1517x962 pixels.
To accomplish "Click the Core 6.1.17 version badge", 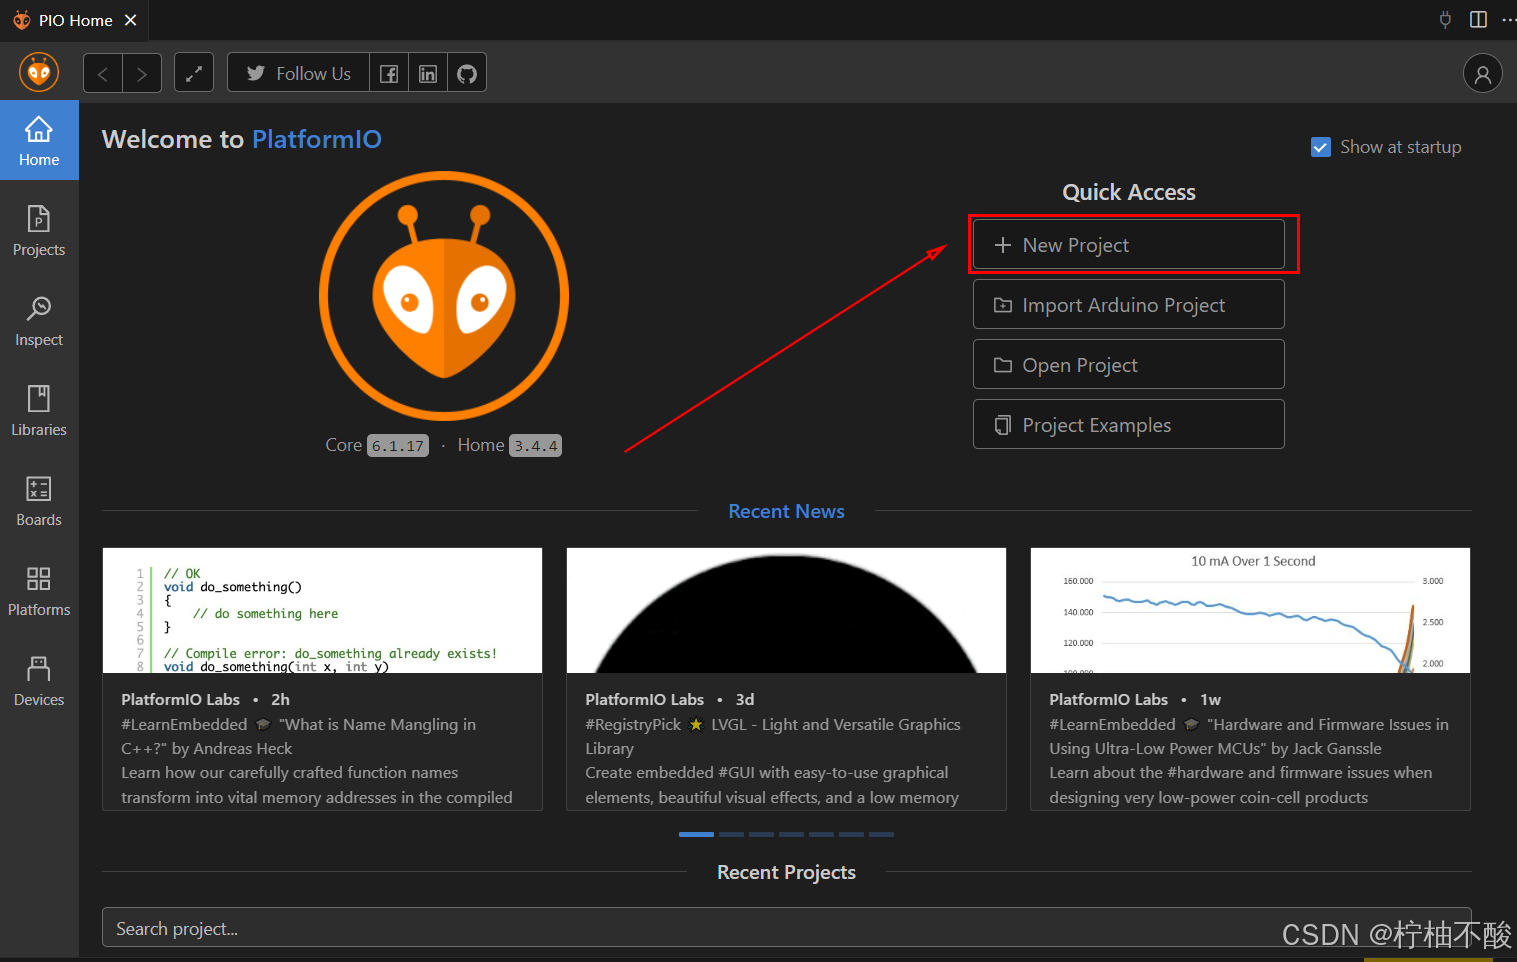I will coord(398,446).
